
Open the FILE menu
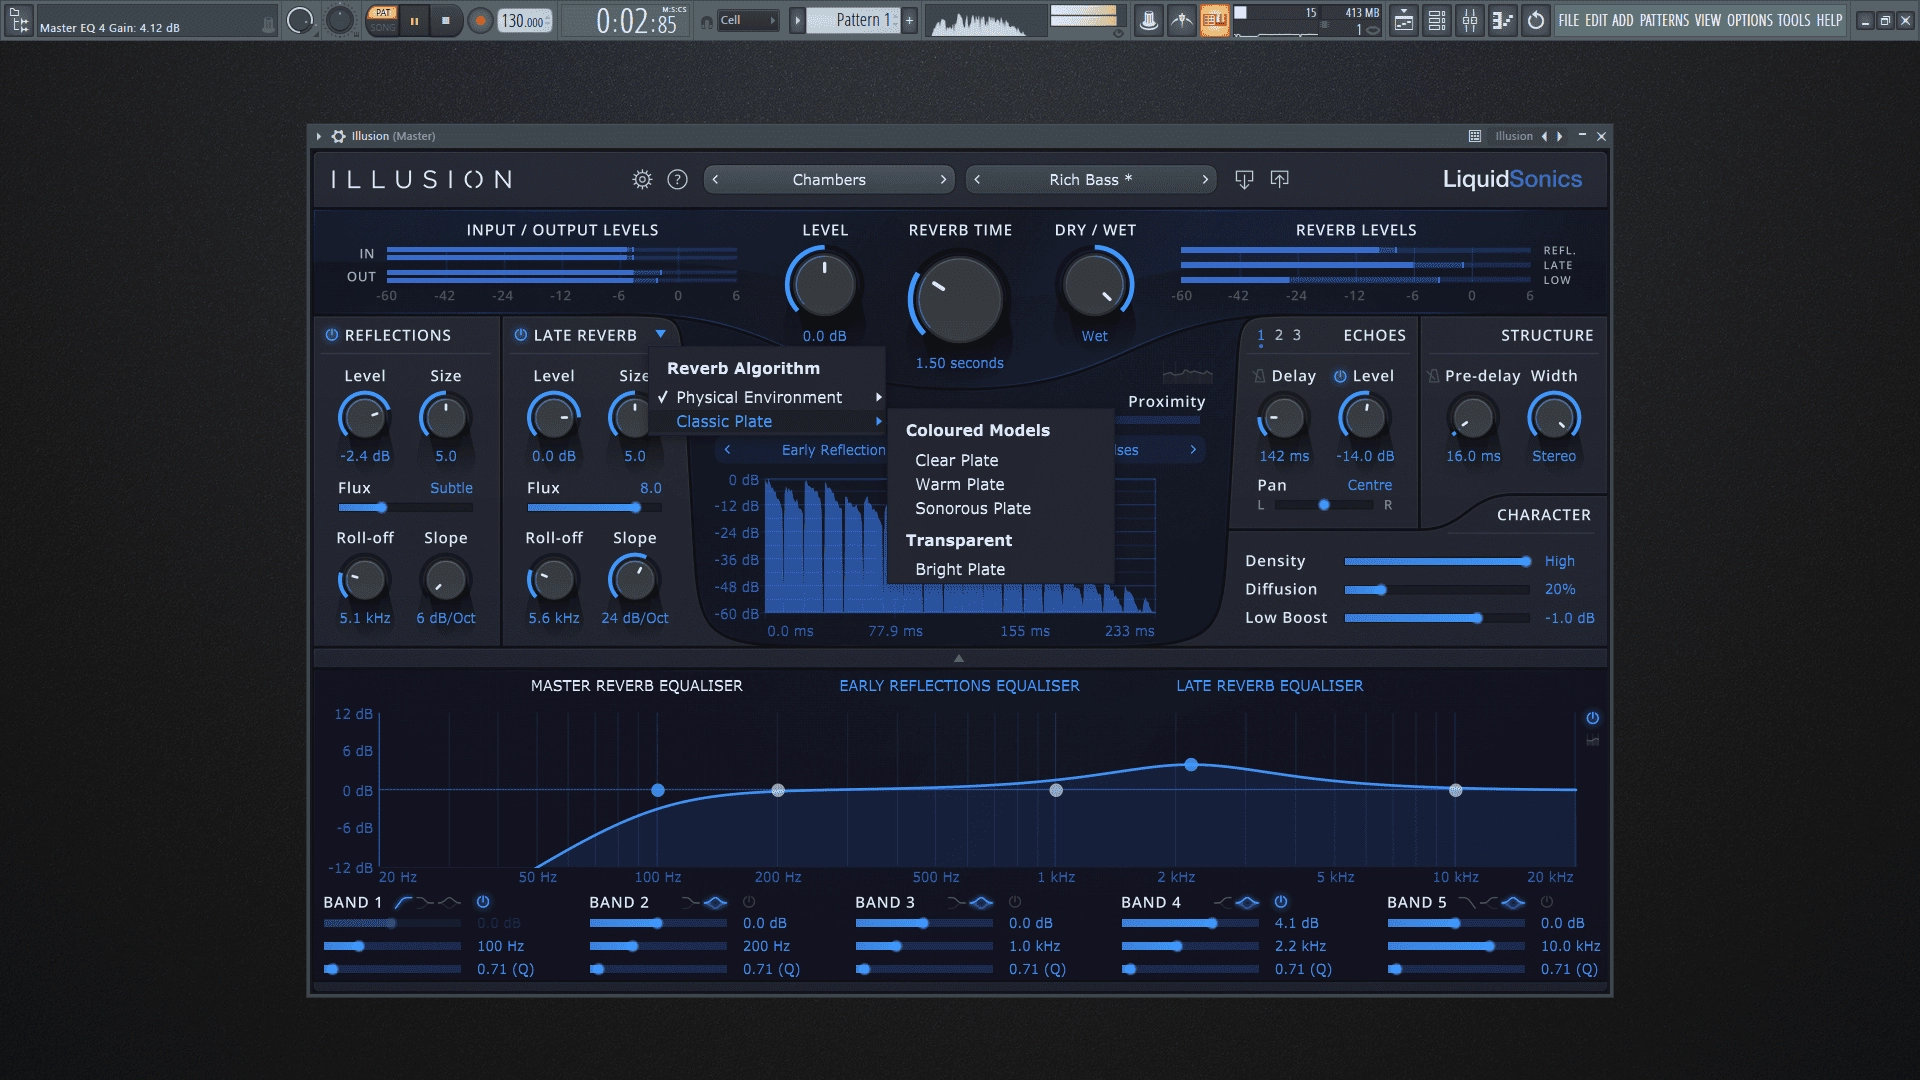pos(1568,20)
